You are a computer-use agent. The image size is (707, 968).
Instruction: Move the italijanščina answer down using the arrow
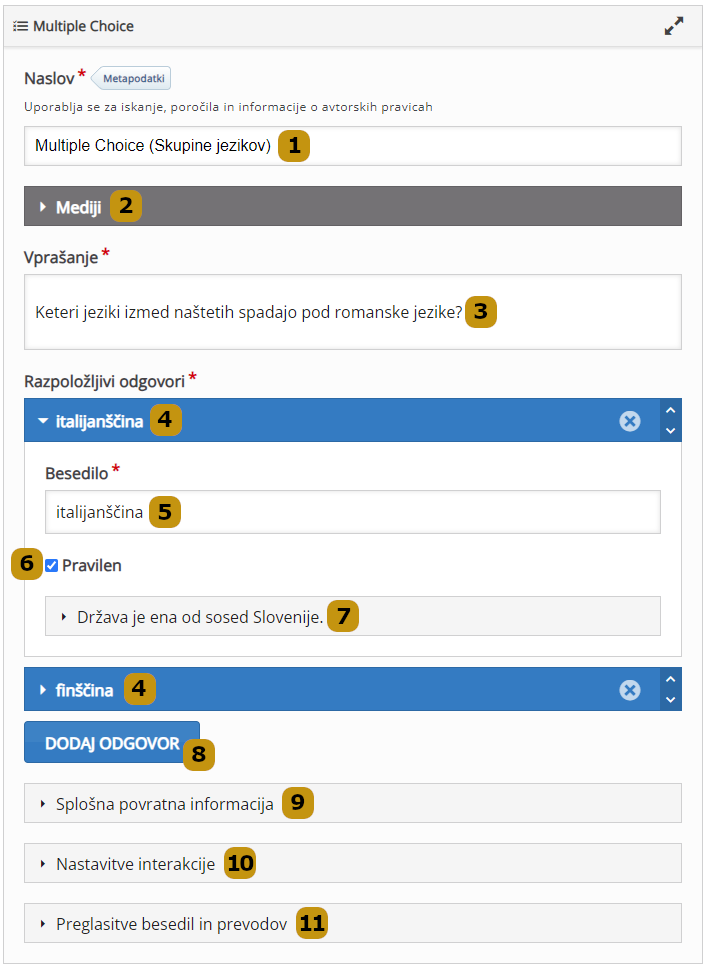pyautogui.click(x=672, y=430)
